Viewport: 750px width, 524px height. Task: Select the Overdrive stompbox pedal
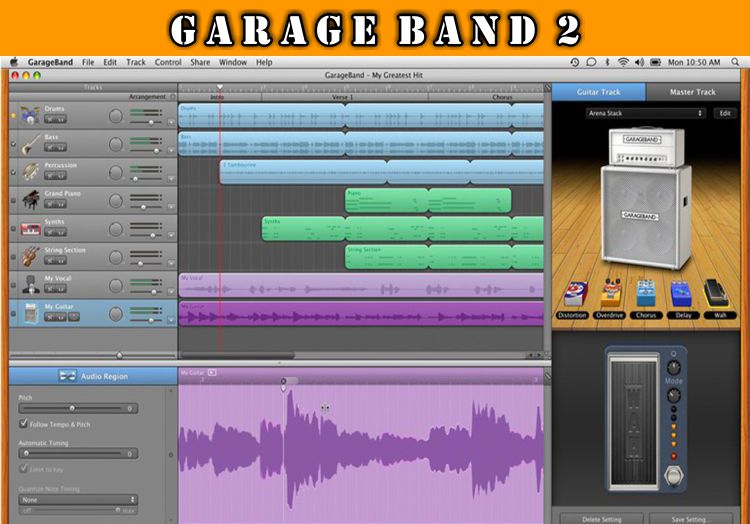(x=610, y=293)
